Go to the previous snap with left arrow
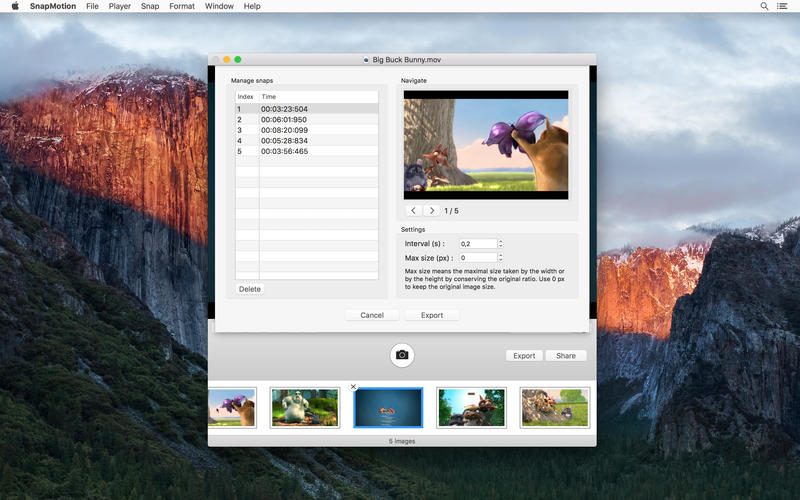The width and height of the screenshot is (800, 500). 414,211
